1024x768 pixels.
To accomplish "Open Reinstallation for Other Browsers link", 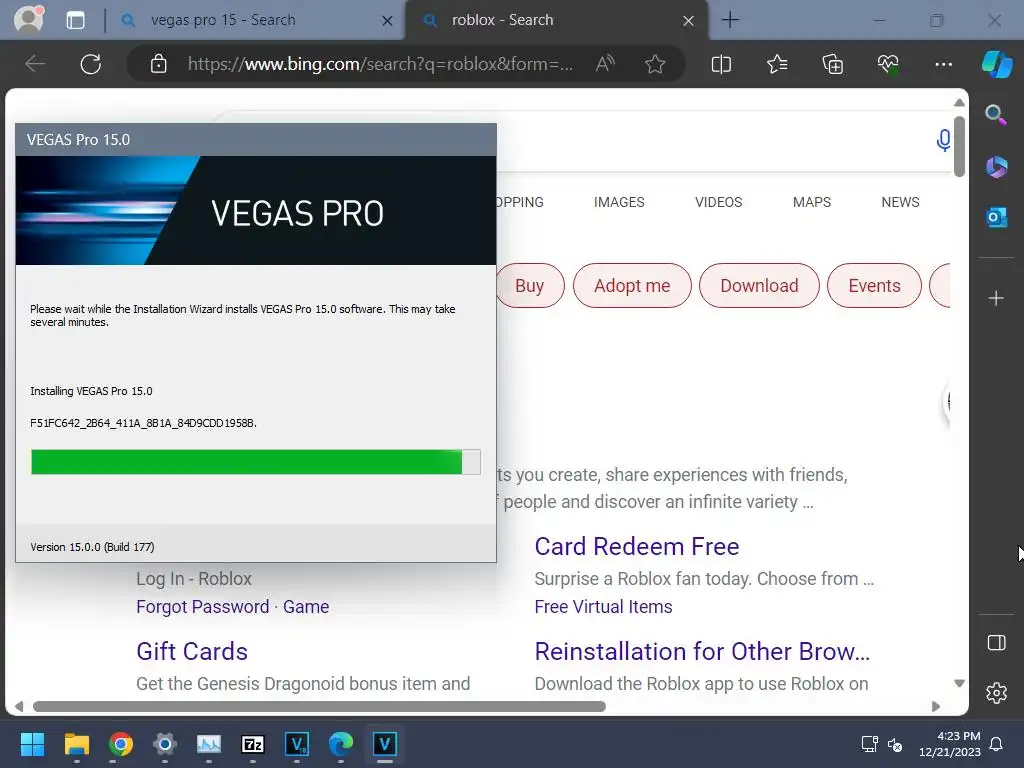I will point(702,651).
